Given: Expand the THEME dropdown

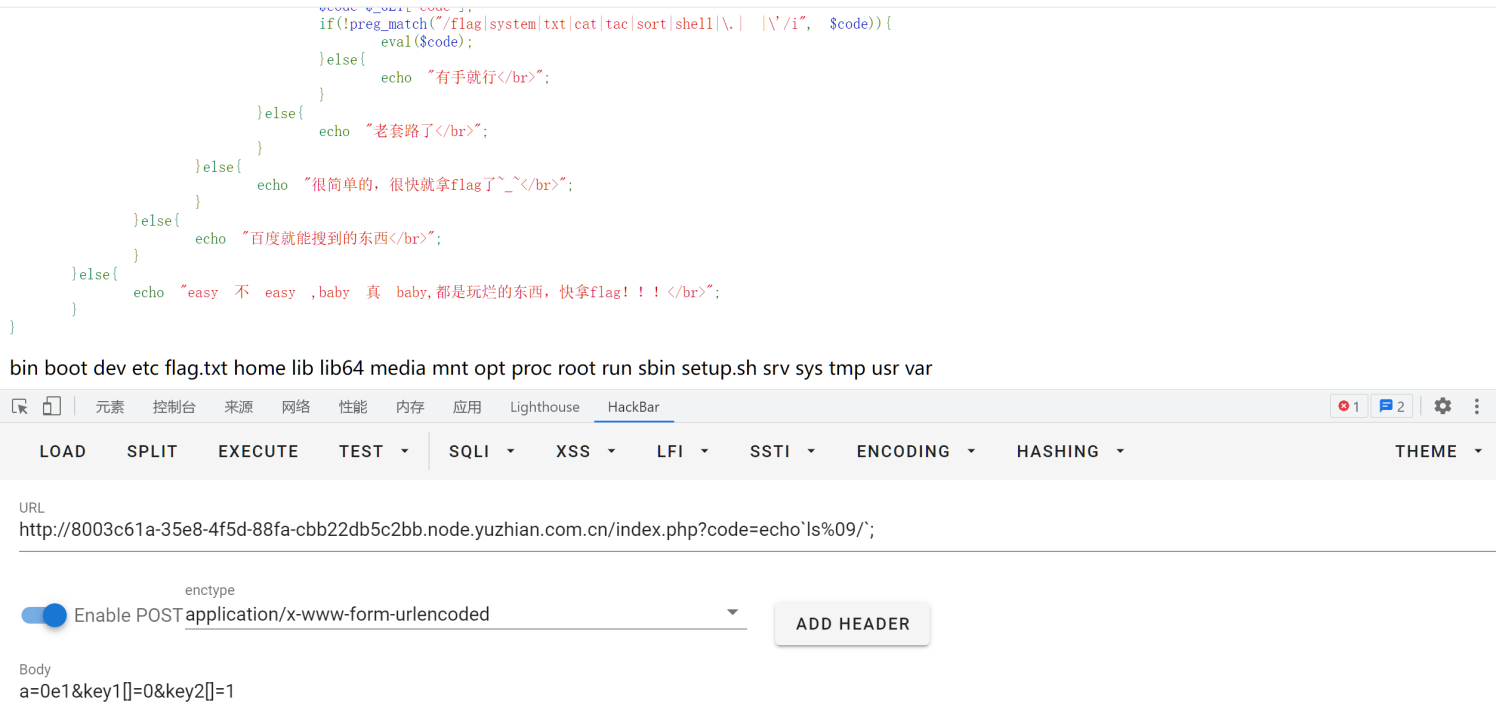Looking at the screenshot, I should tap(1438, 451).
